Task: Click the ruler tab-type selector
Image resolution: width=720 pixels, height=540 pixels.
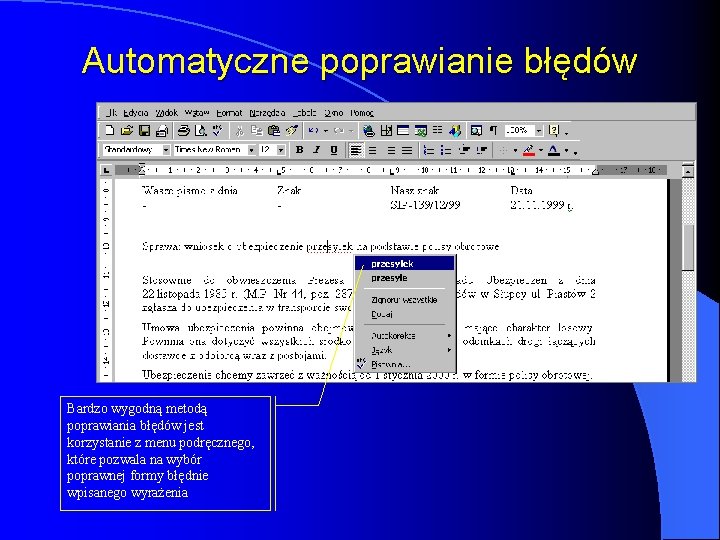Action: pyautogui.click(x=107, y=170)
